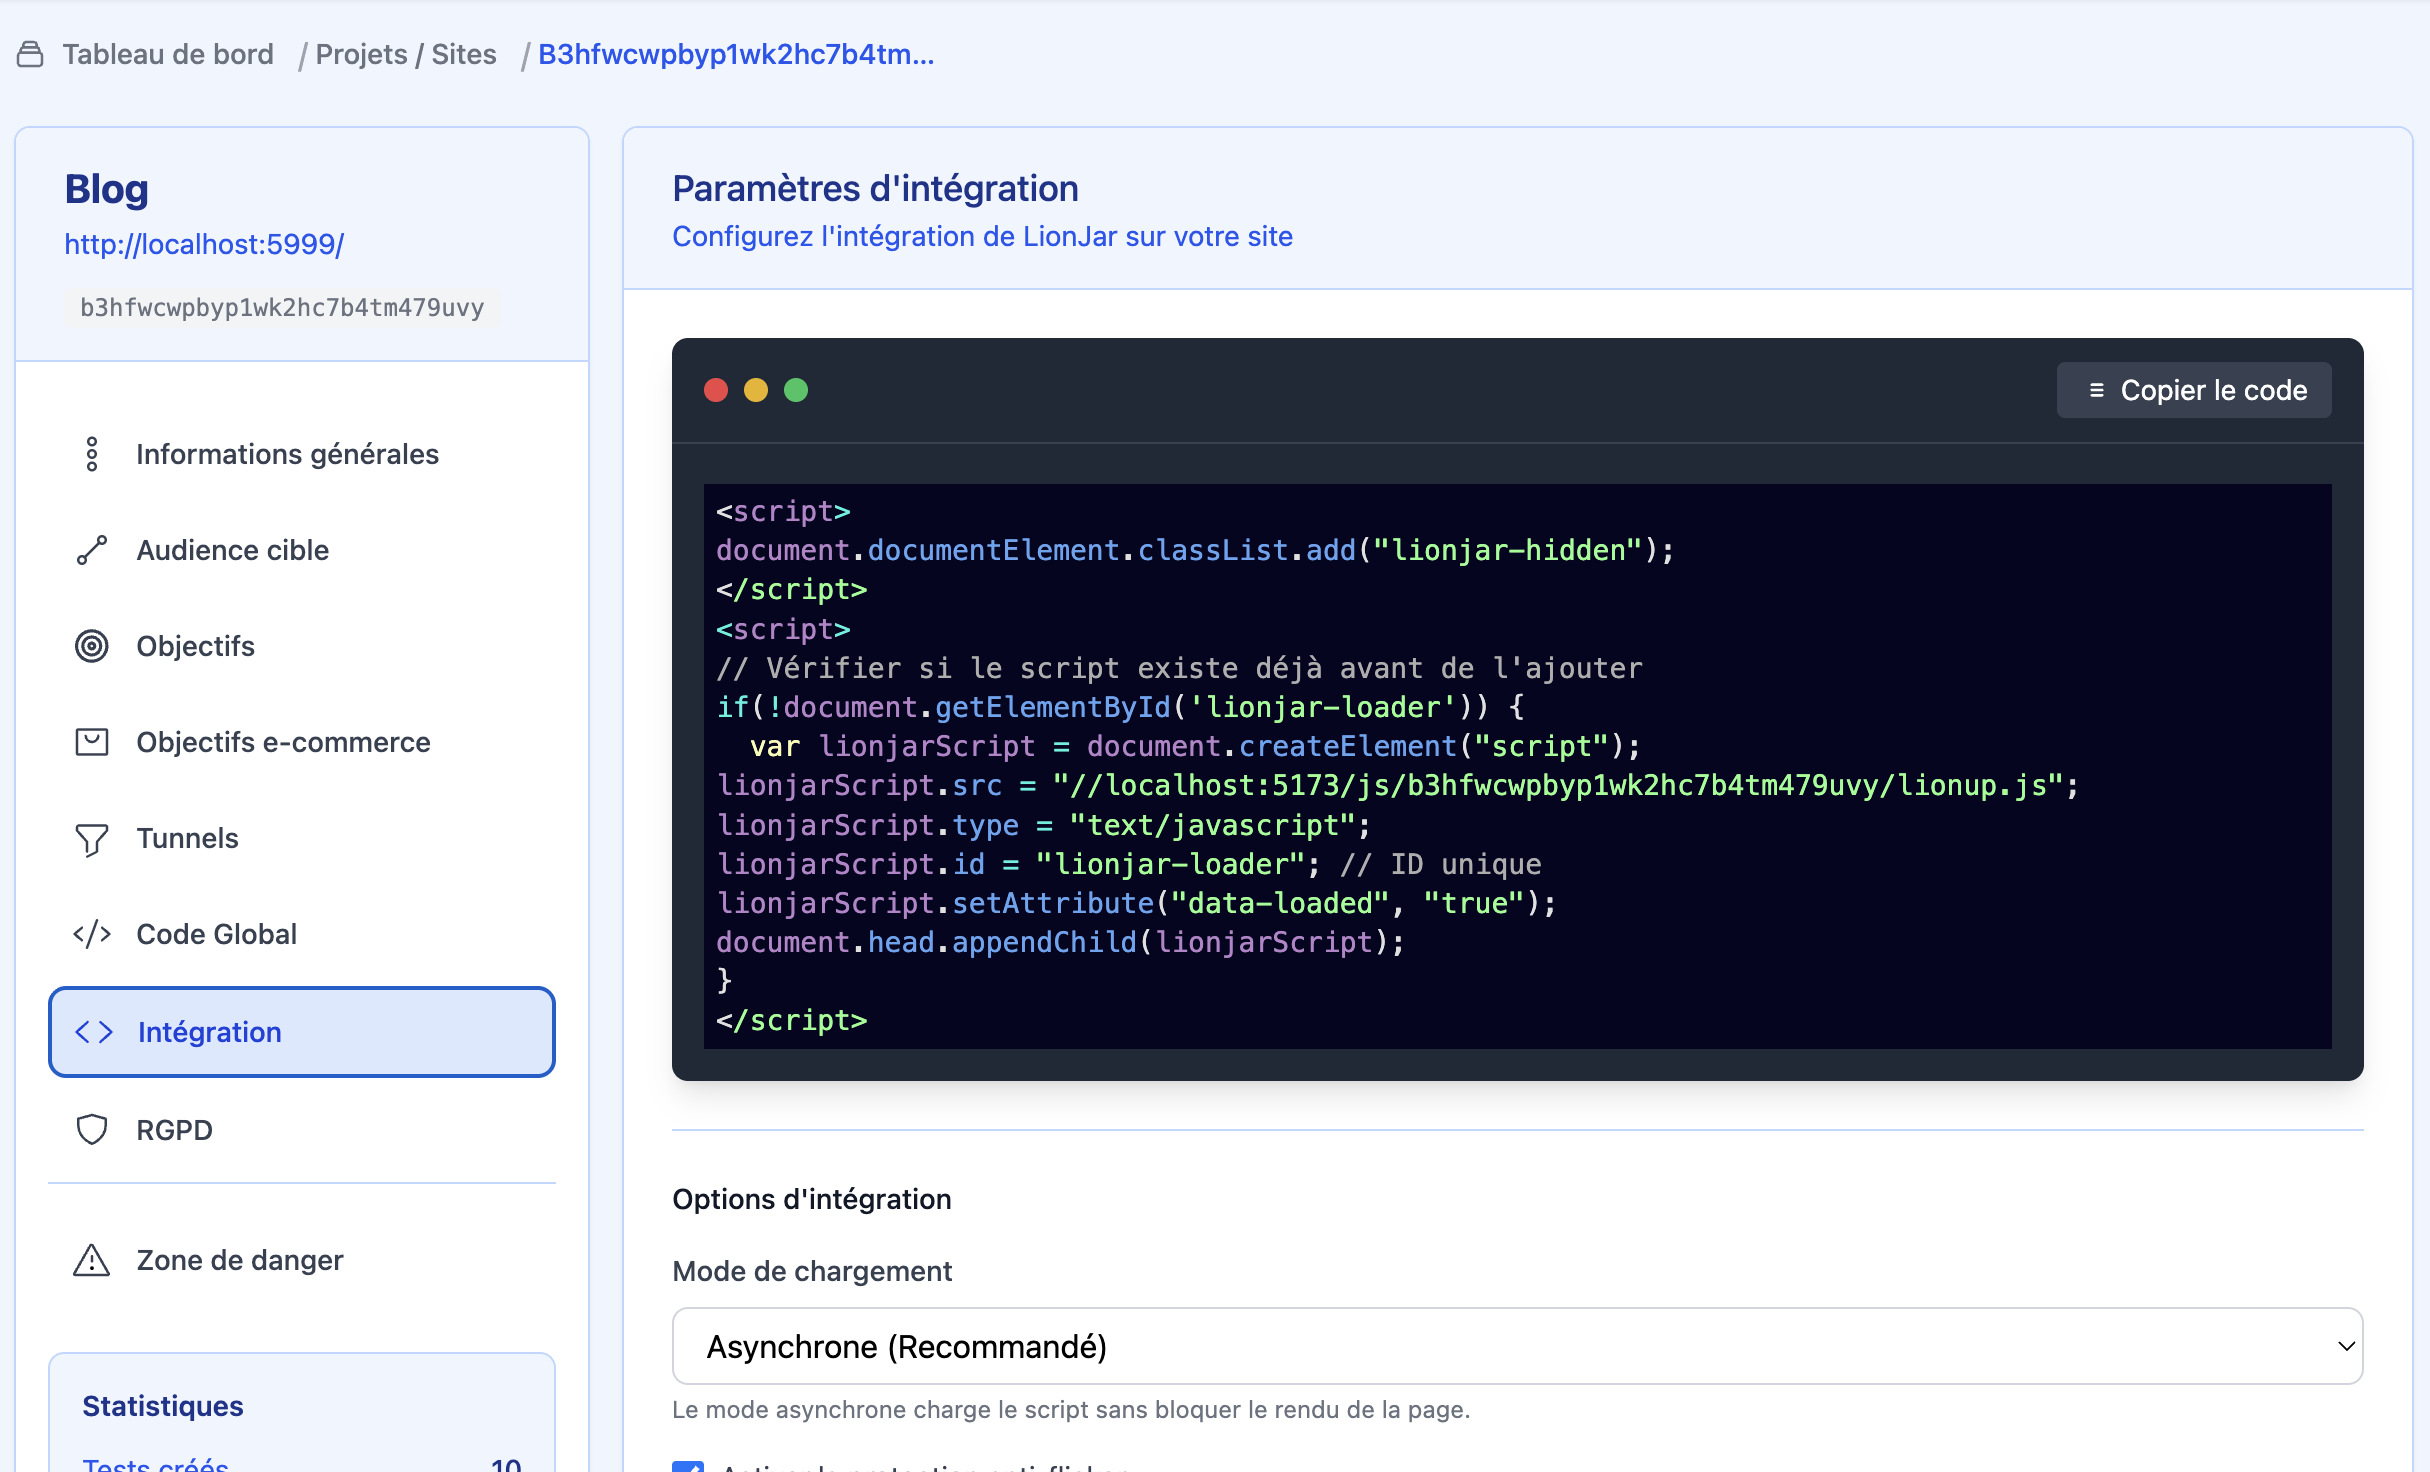
Task: Click the yellow dot in code window
Action: click(756, 390)
